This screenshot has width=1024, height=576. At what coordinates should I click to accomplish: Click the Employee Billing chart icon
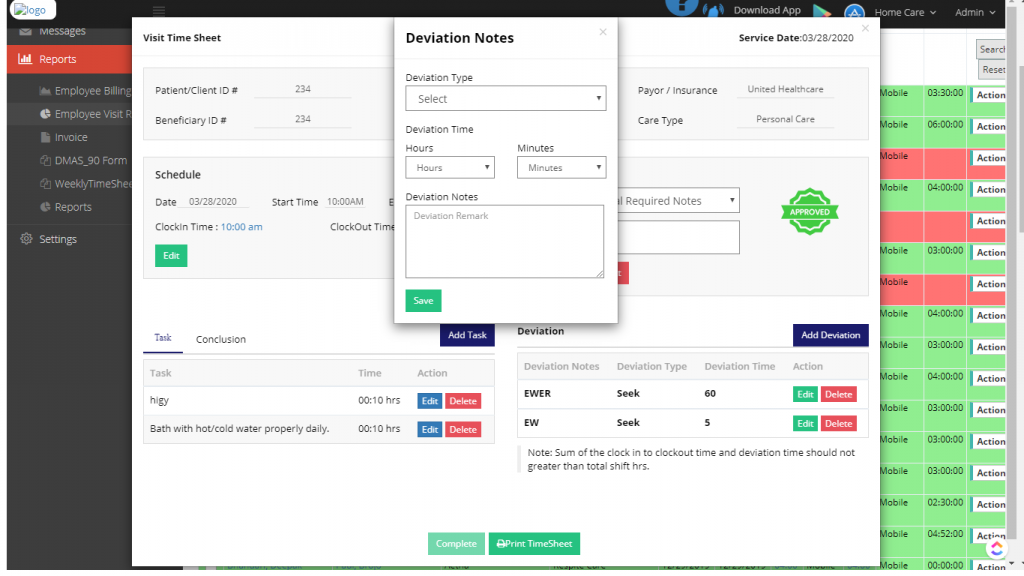click(x=45, y=91)
